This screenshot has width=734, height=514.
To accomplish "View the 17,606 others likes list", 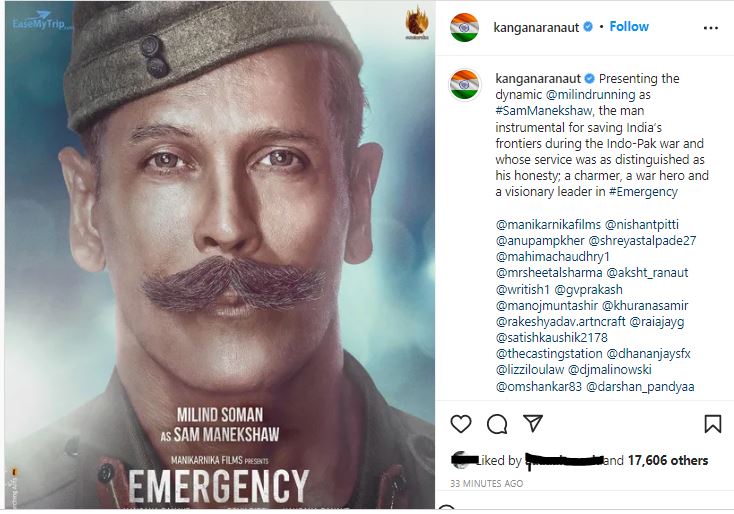I will point(668,460).
